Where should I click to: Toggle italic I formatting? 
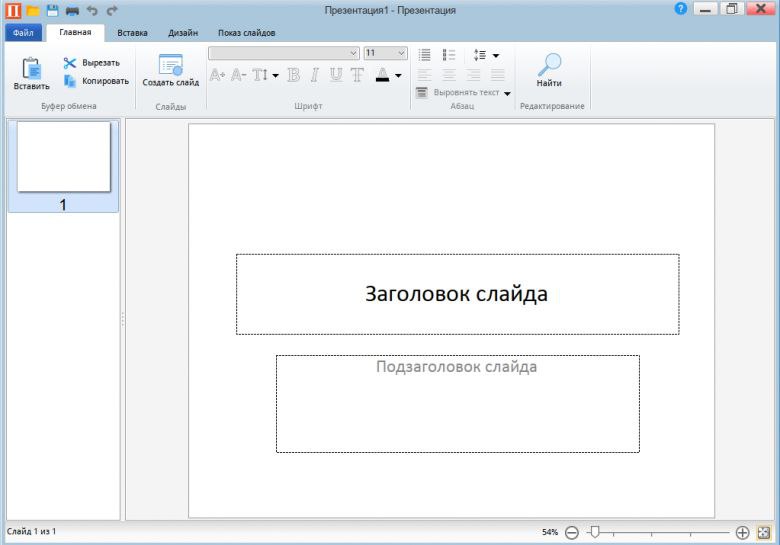click(314, 75)
